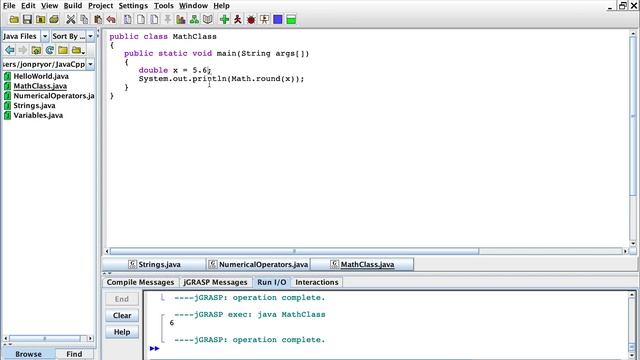Open the Help menu
640x360 pixels.
tap(221, 6)
